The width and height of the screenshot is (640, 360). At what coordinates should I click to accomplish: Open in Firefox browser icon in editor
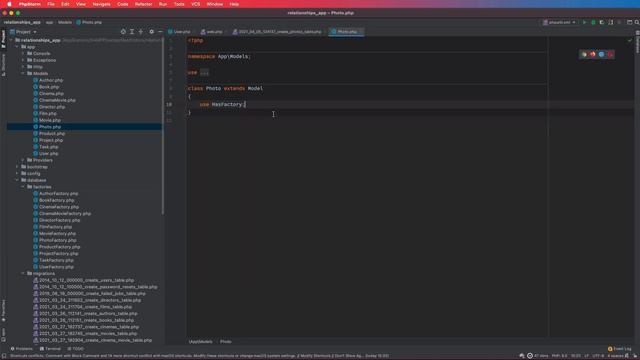[x=593, y=54]
